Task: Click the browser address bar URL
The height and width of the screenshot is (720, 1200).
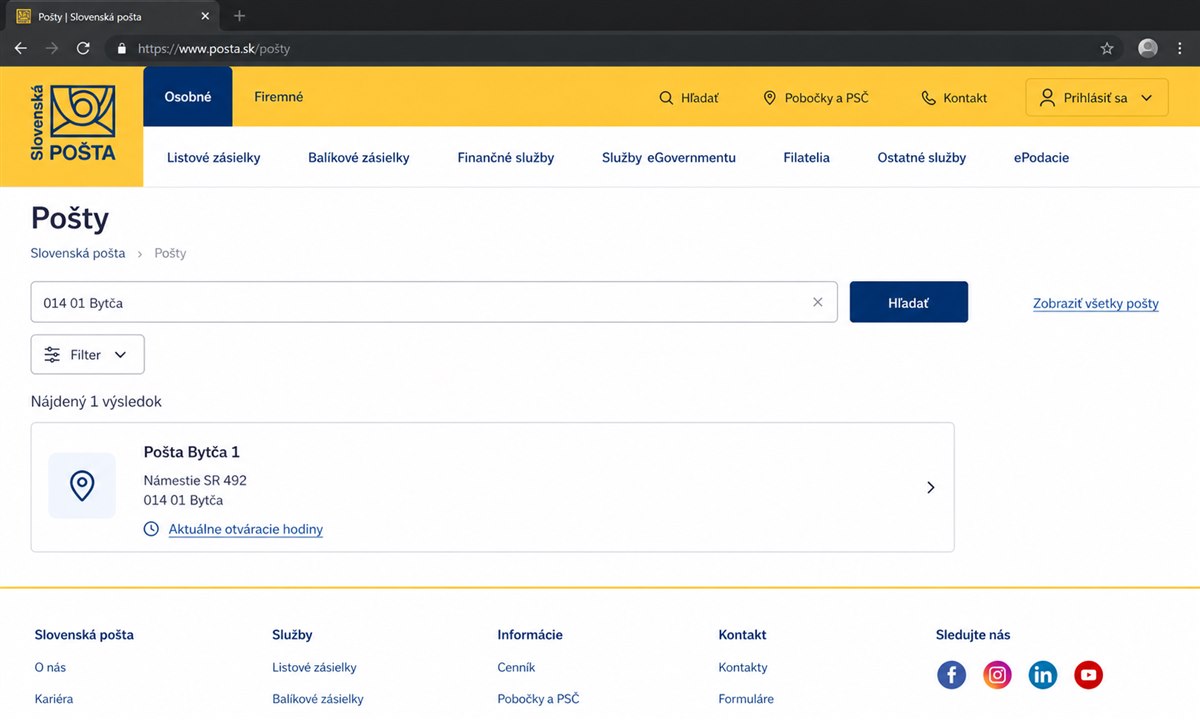Action: point(214,48)
